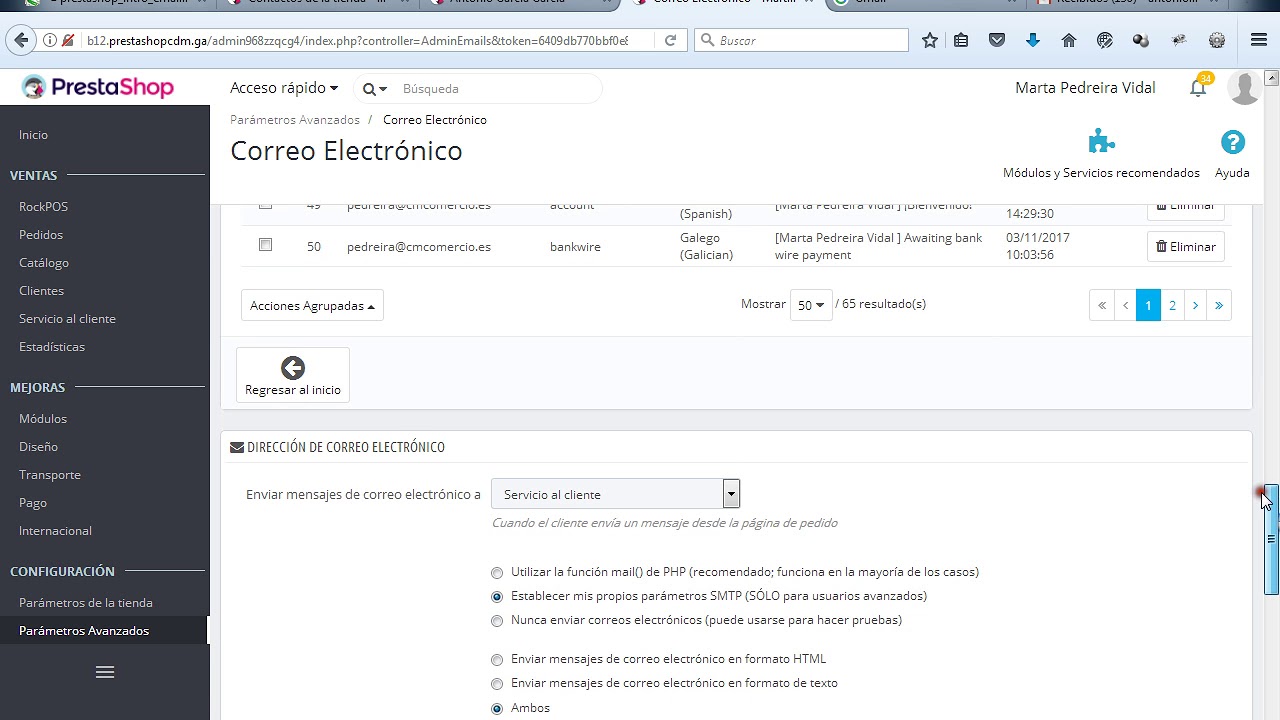This screenshot has height=720, width=1280.
Task: Select Utilizar la función mail() de PHP
Action: [x=497, y=573]
